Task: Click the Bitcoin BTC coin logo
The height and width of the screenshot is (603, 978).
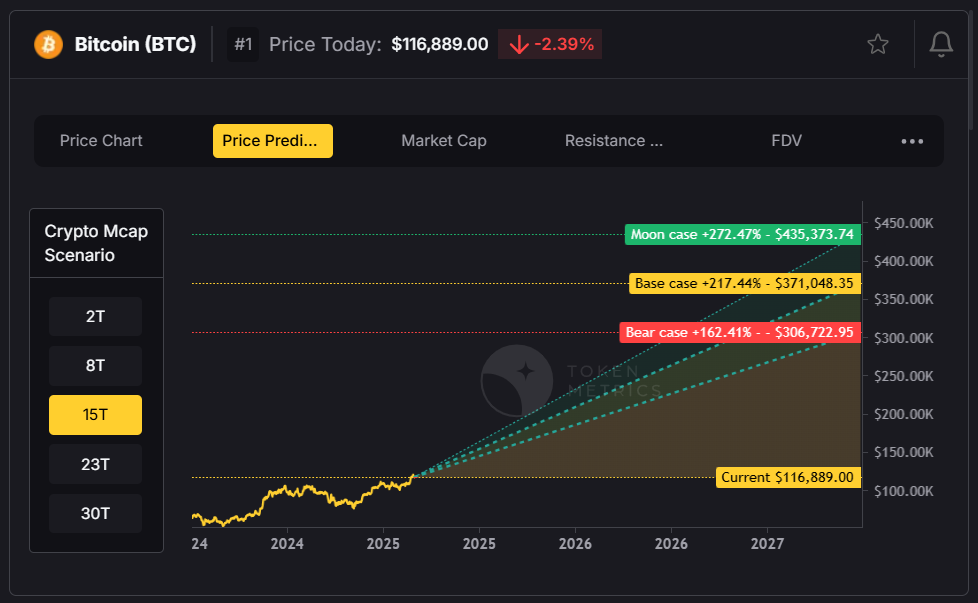Action: click(x=47, y=44)
